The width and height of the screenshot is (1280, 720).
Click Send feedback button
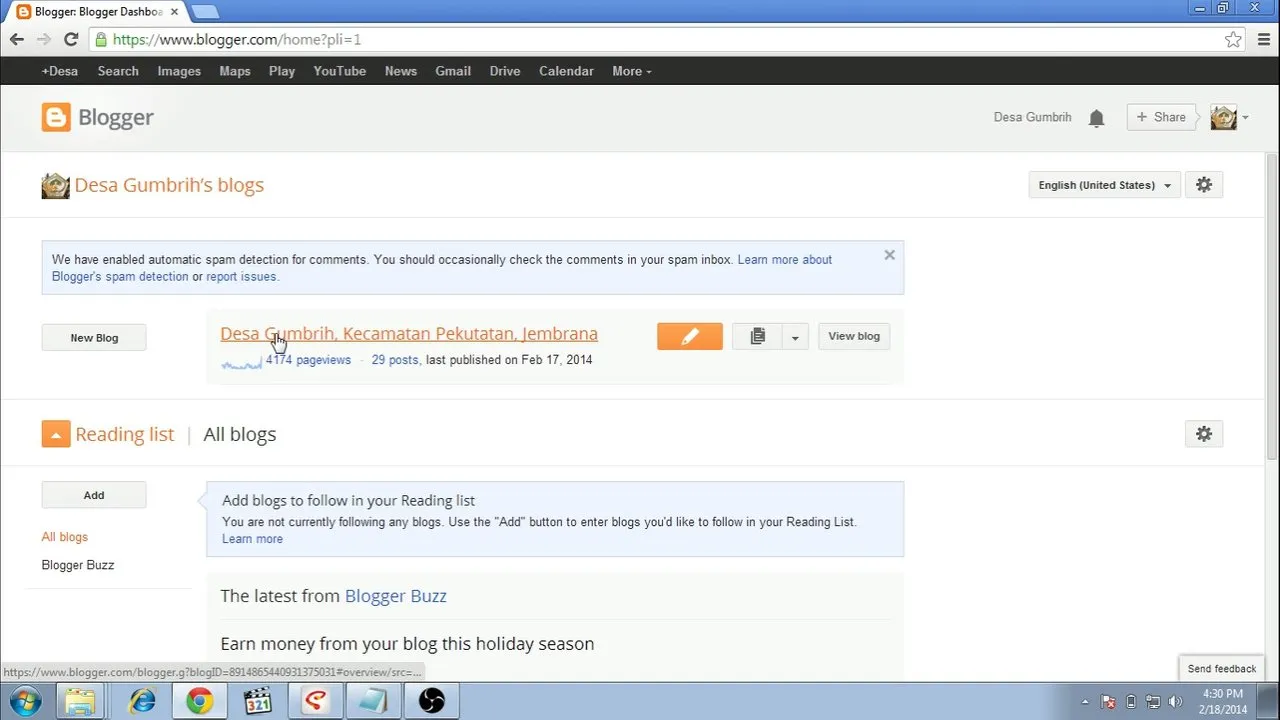(x=1221, y=669)
